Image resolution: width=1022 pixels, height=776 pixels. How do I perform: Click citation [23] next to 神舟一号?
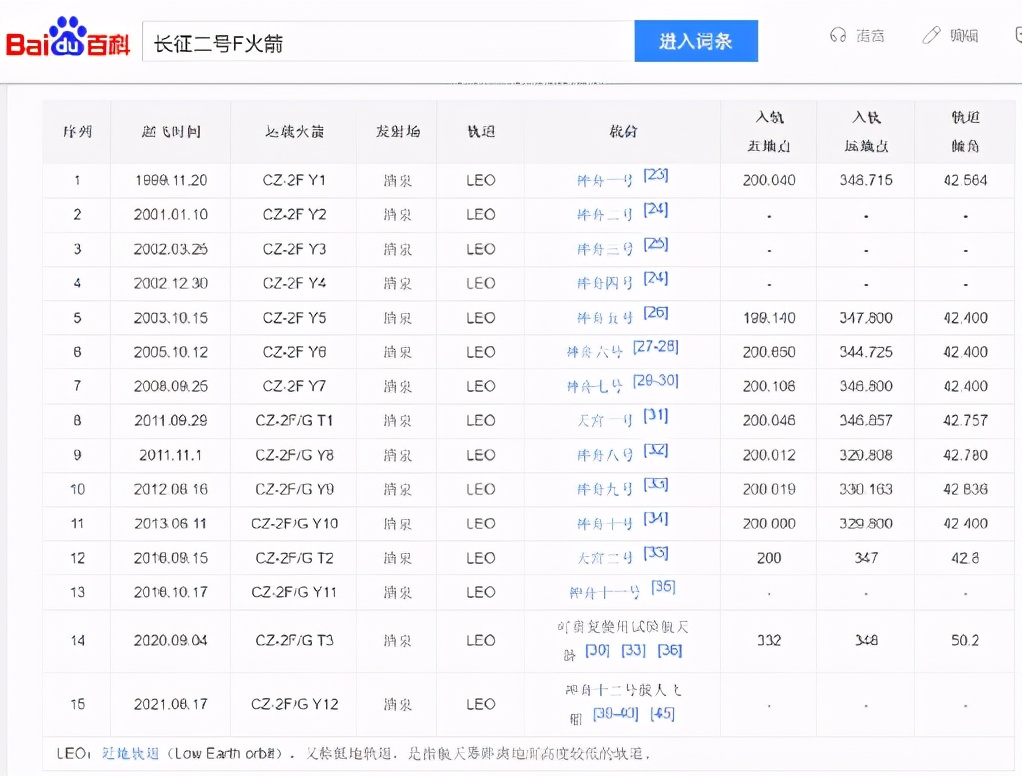[x=654, y=173]
